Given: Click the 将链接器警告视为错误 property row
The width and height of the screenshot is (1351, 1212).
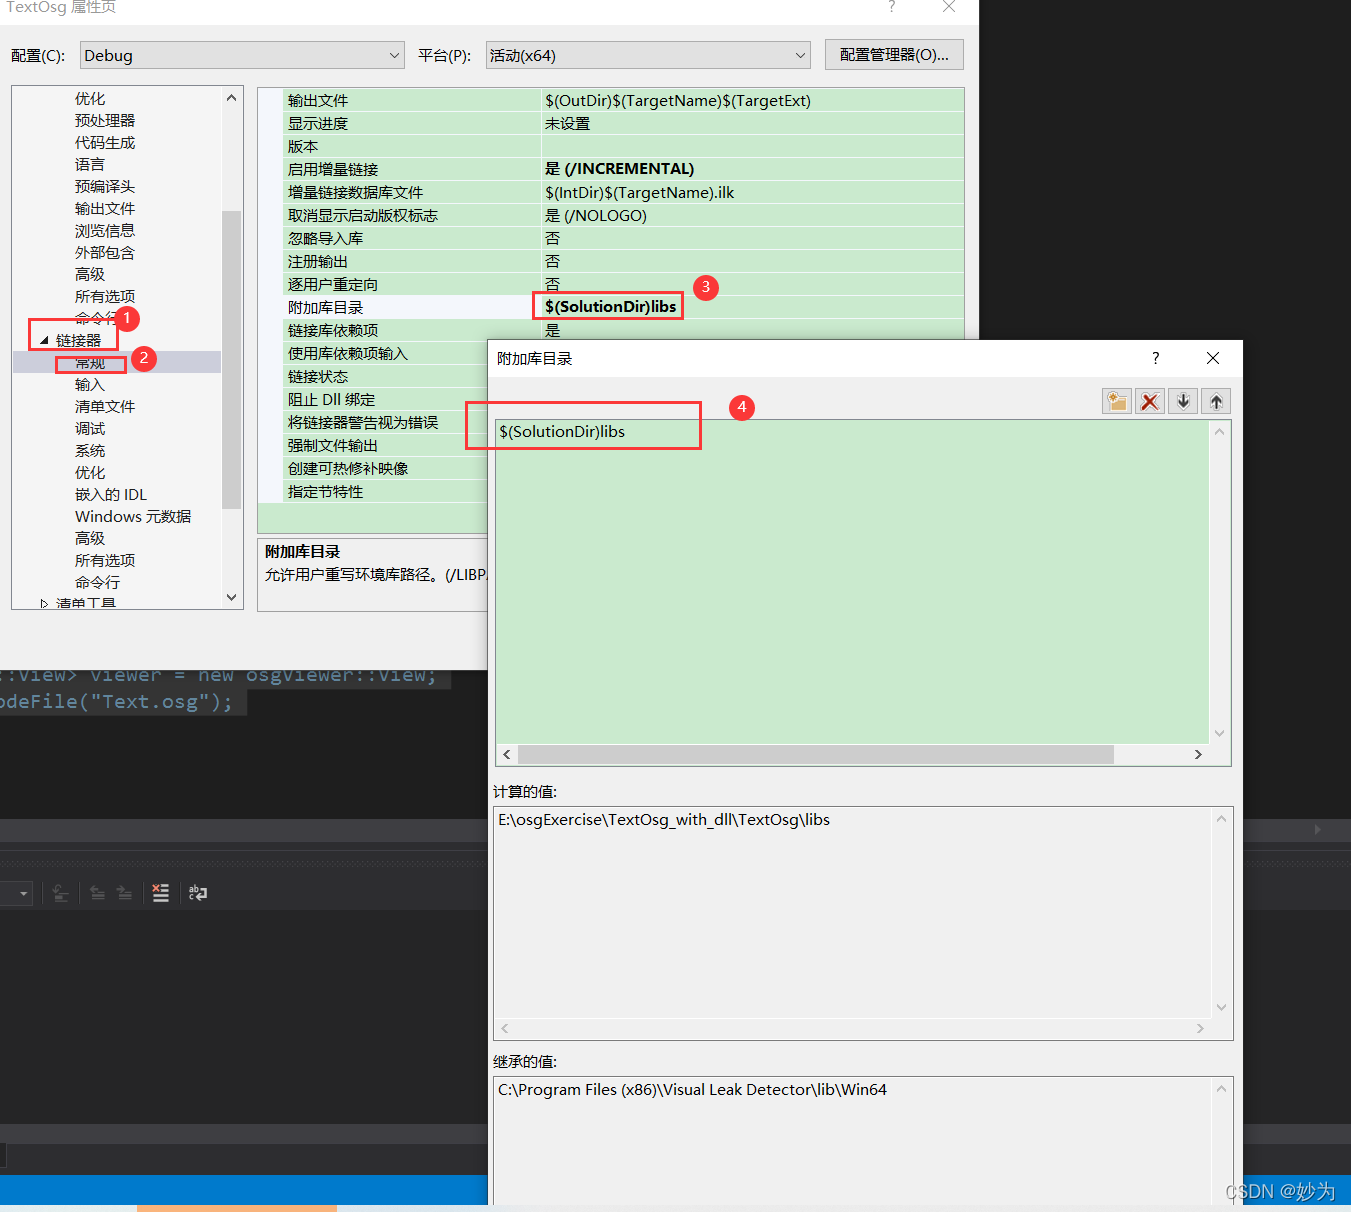Looking at the screenshot, I should coord(386,422).
